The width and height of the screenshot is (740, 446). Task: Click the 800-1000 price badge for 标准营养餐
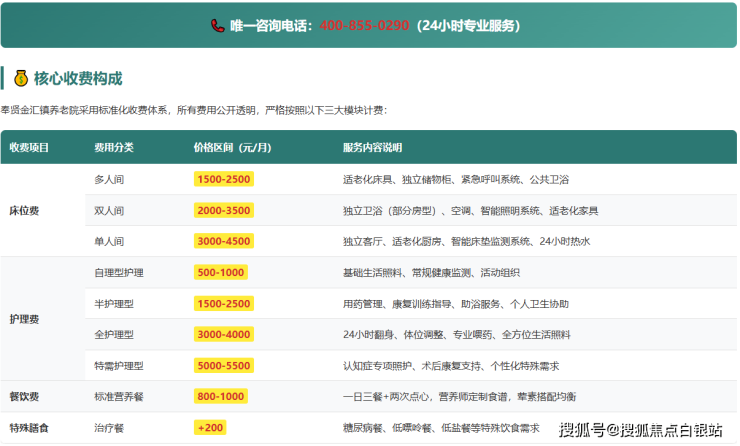tap(221, 397)
